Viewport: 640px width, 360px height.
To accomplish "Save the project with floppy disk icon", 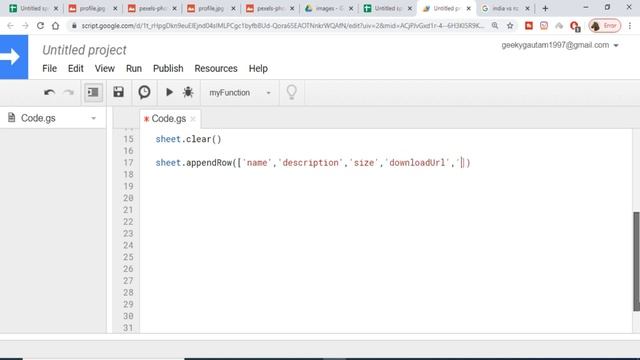I will [x=118, y=92].
